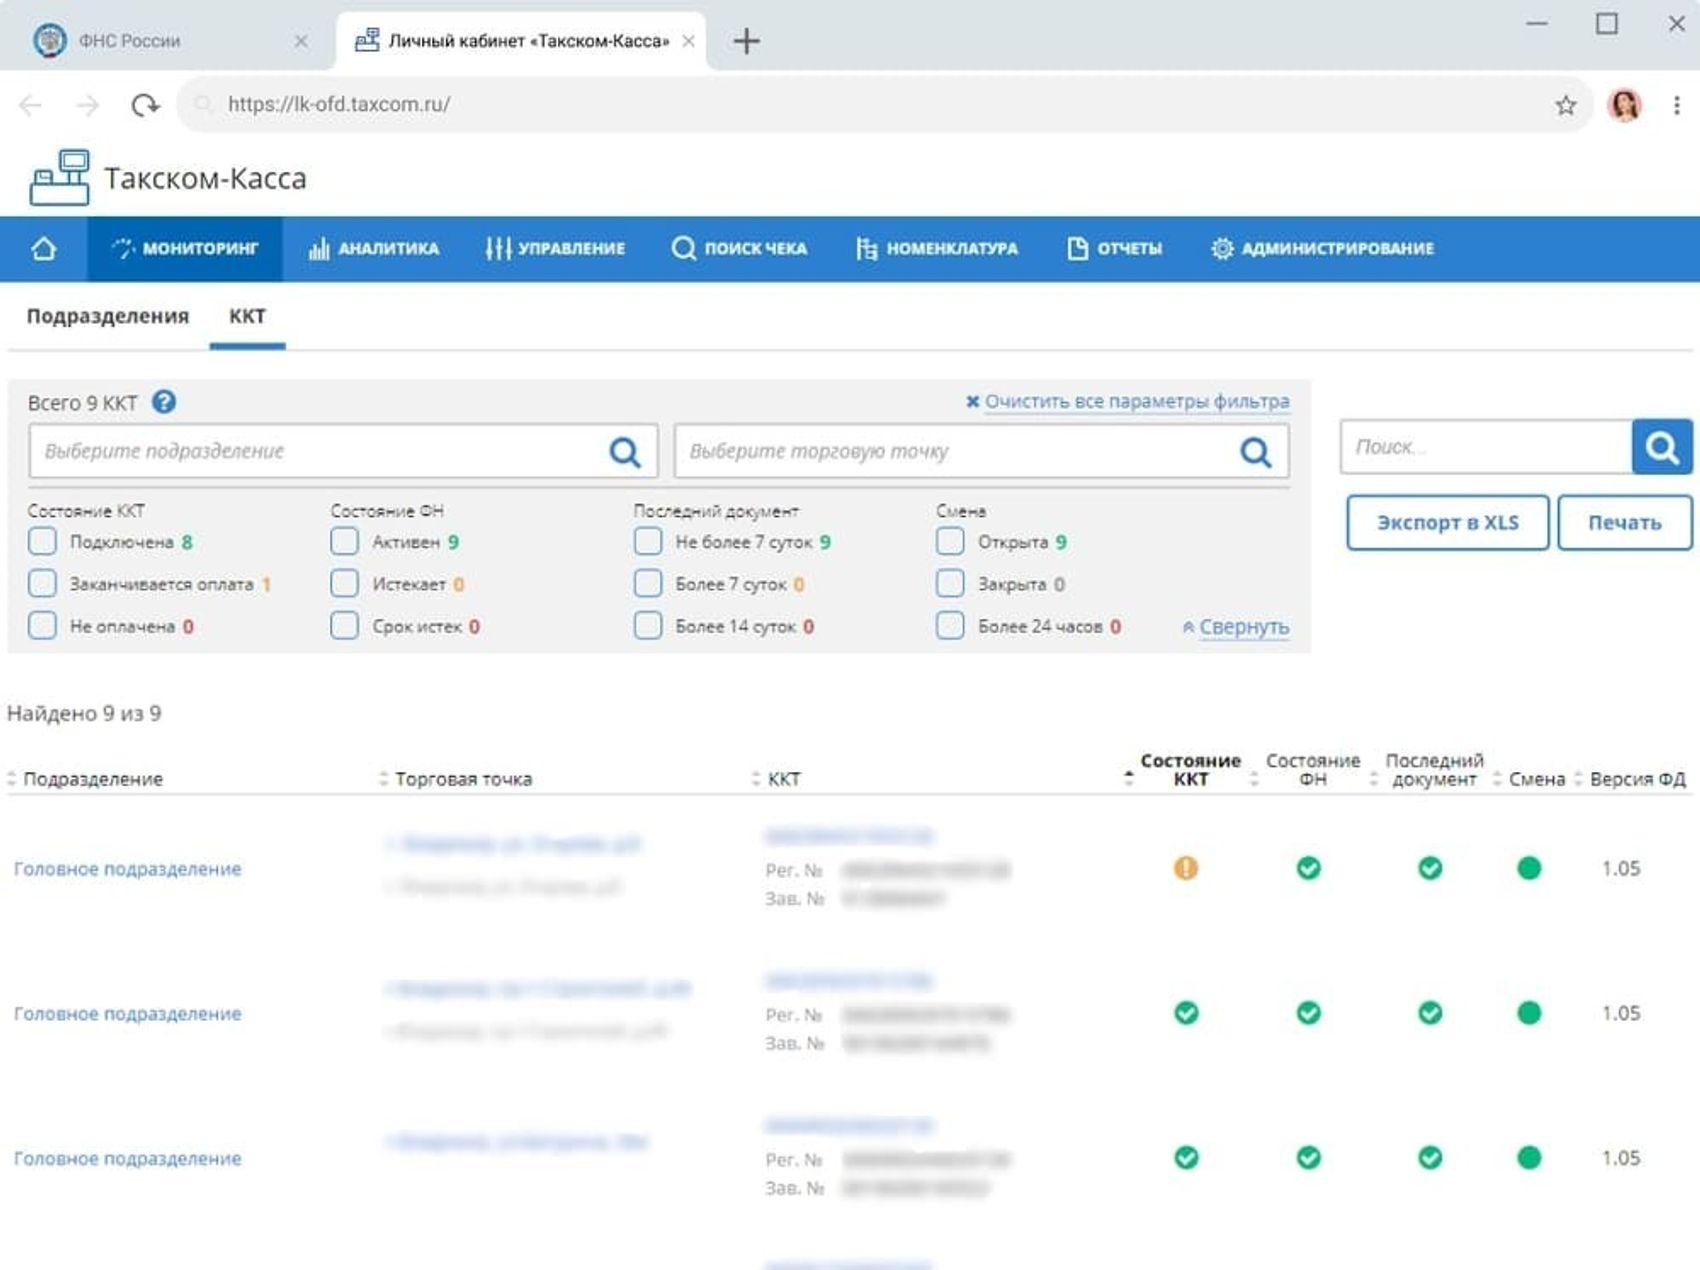Sort table by Смена column

[x=1536, y=778]
